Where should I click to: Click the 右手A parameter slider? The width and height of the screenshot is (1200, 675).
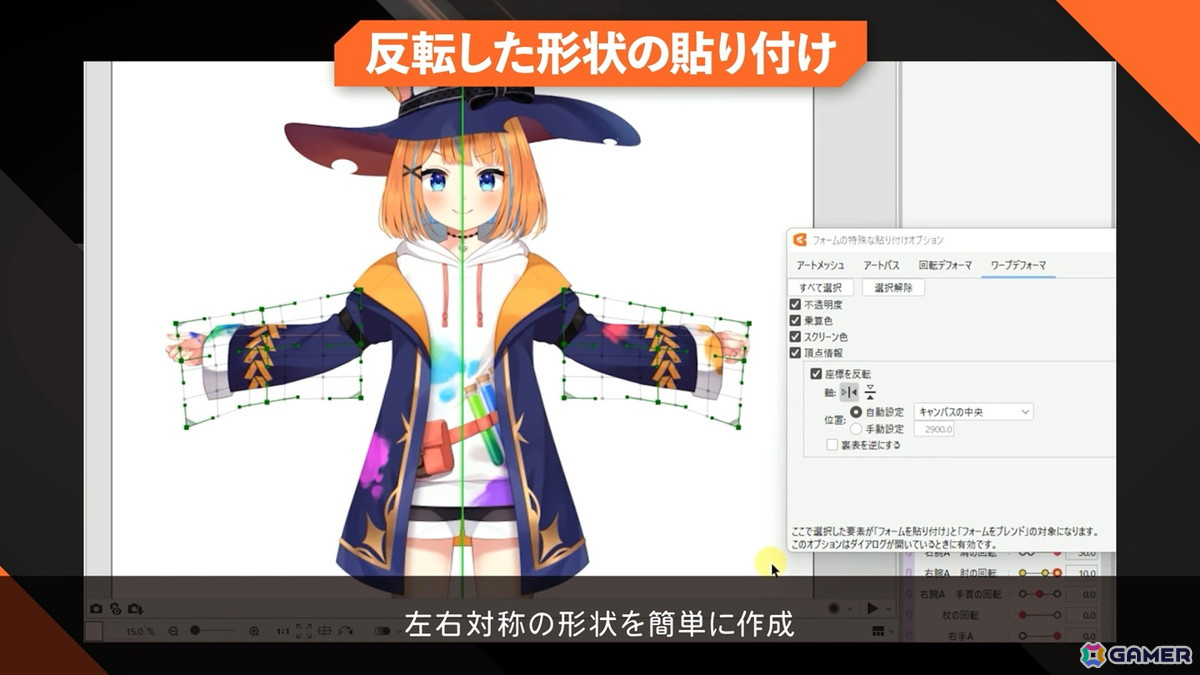point(1040,636)
